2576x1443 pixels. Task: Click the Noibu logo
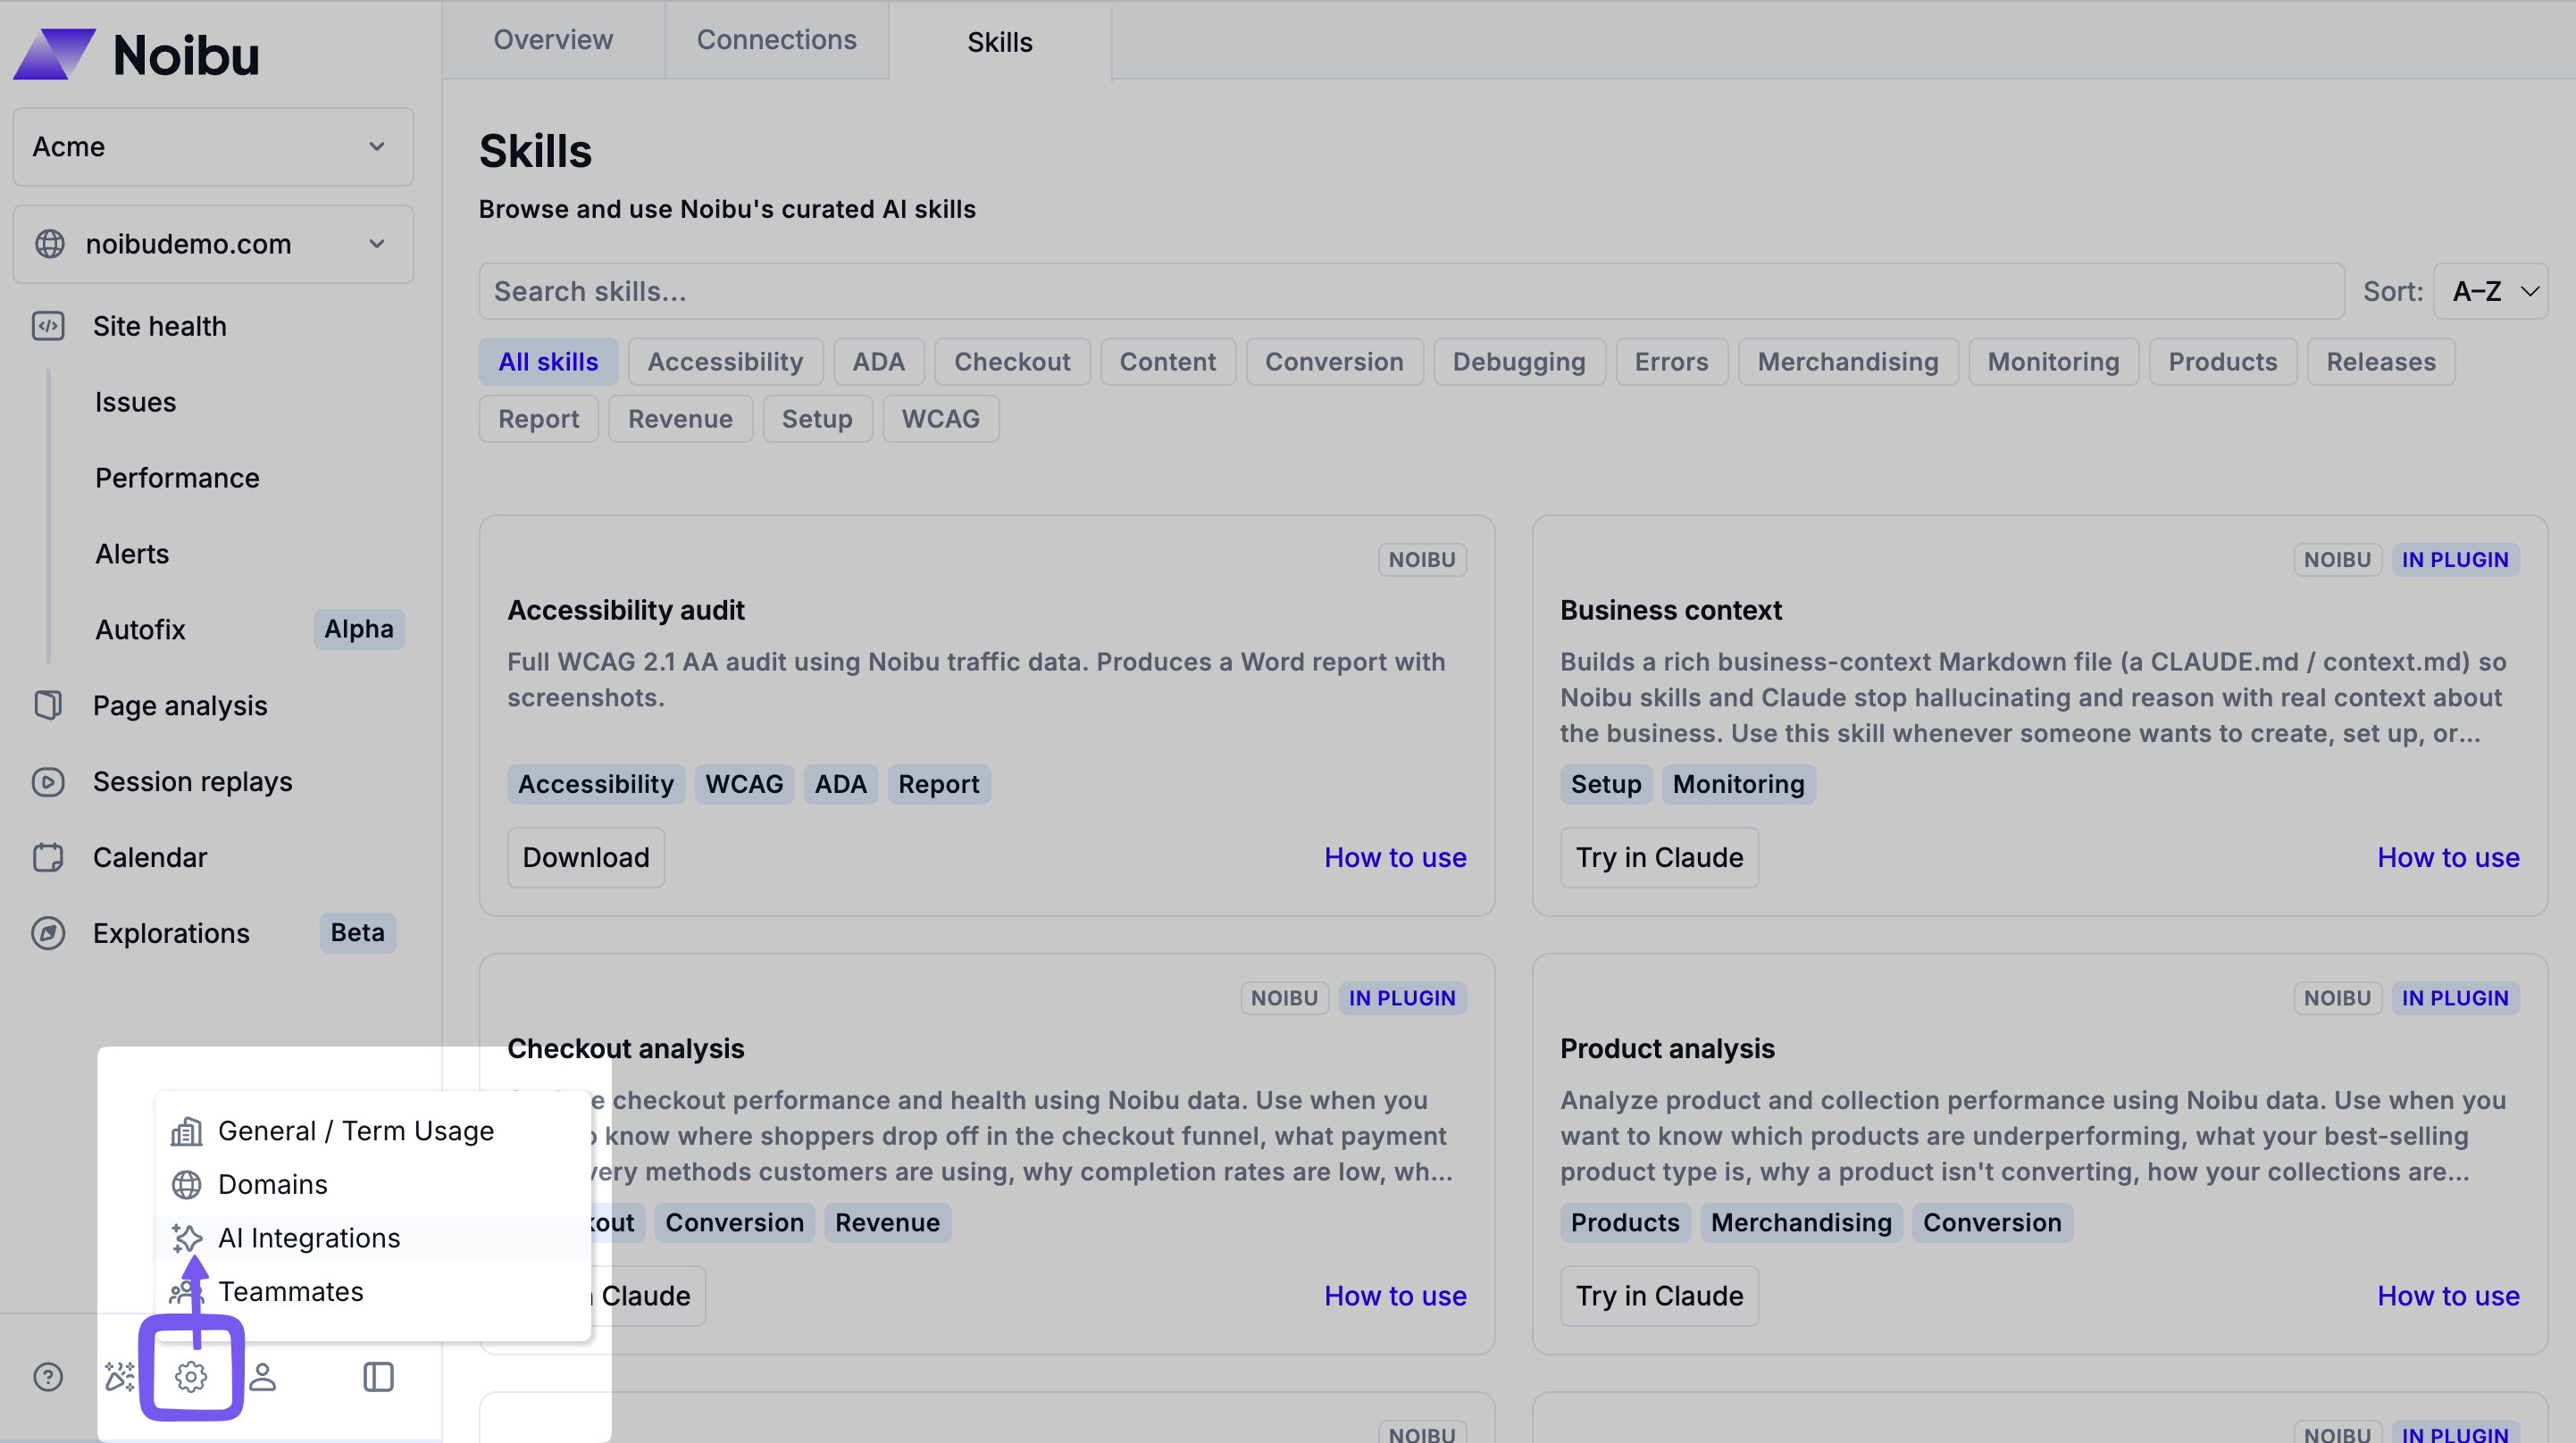click(x=136, y=54)
